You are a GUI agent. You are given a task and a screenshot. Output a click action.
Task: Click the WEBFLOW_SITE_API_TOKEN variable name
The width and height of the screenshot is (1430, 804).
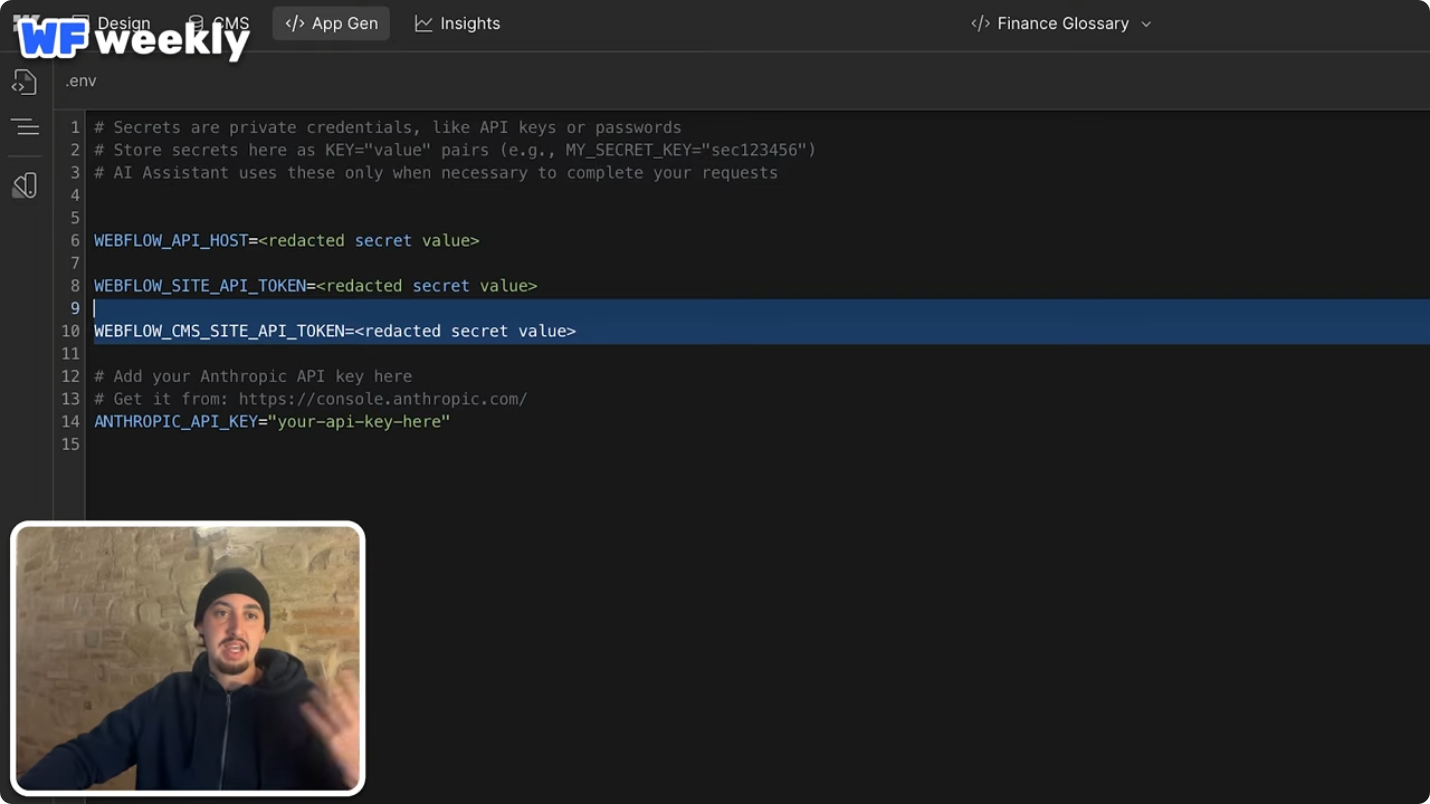tap(200, 286)
